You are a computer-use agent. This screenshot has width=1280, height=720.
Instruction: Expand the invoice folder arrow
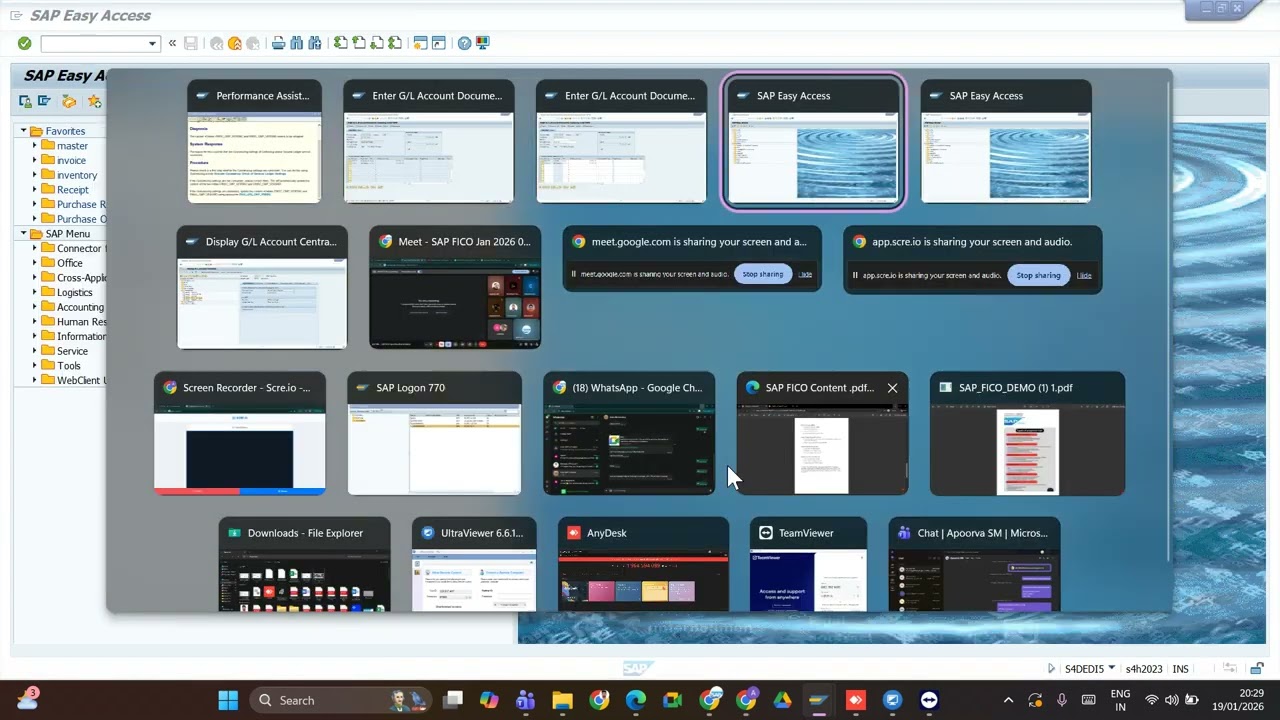pyautogui.click(x=34, y=160)
